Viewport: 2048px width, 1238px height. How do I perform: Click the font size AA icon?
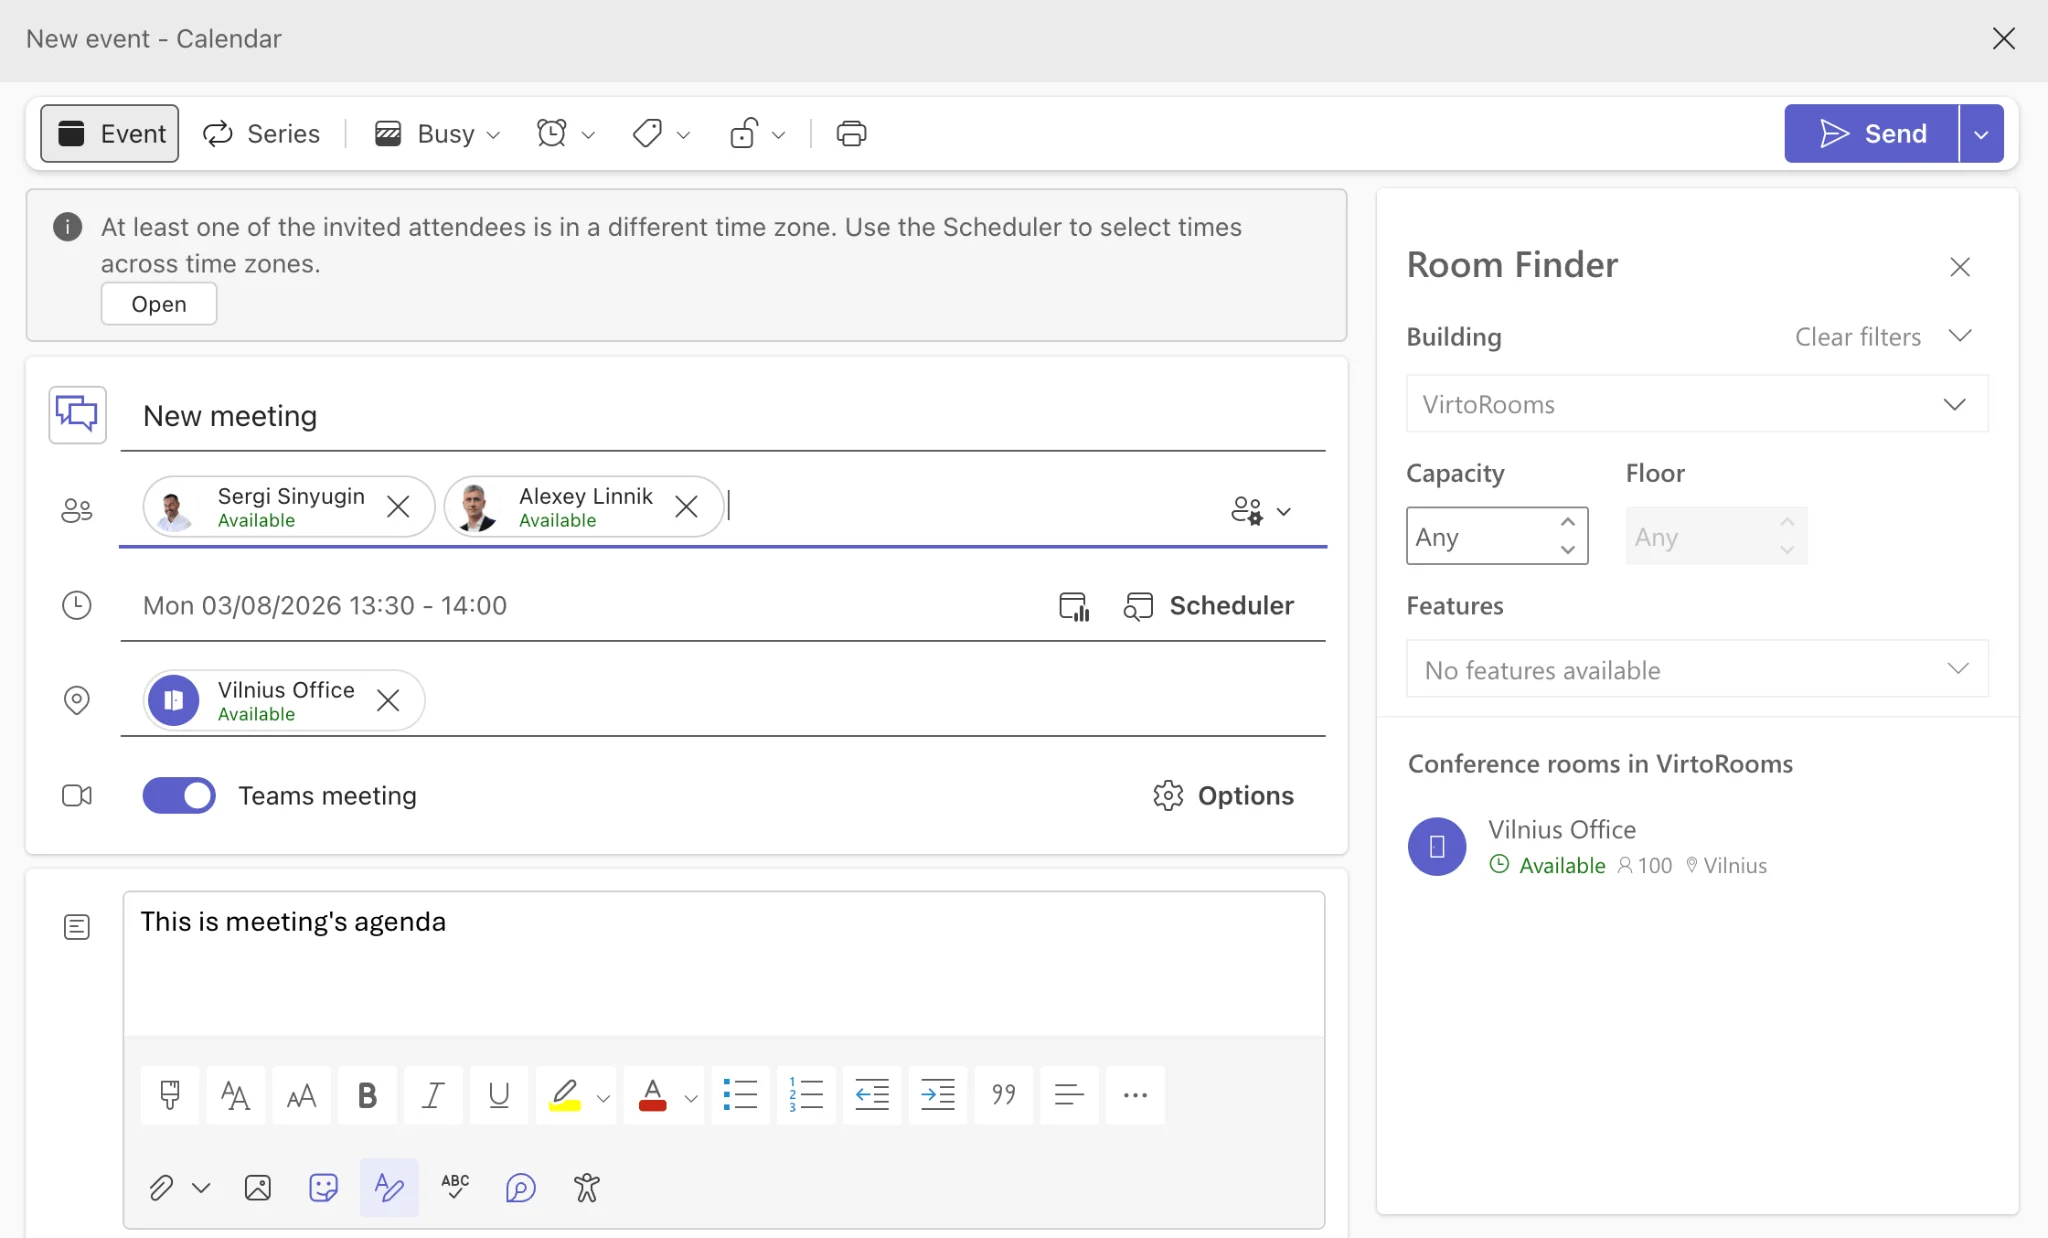tap(301, 1095)
